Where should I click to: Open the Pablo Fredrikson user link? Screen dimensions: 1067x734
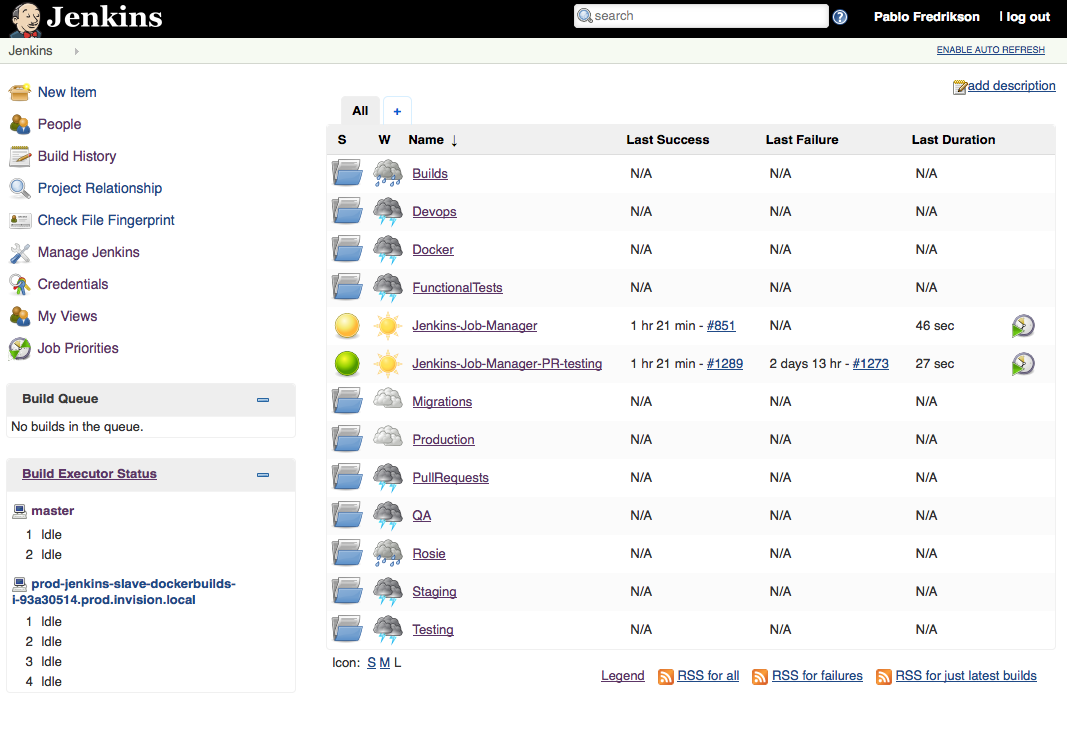[927, 17]
